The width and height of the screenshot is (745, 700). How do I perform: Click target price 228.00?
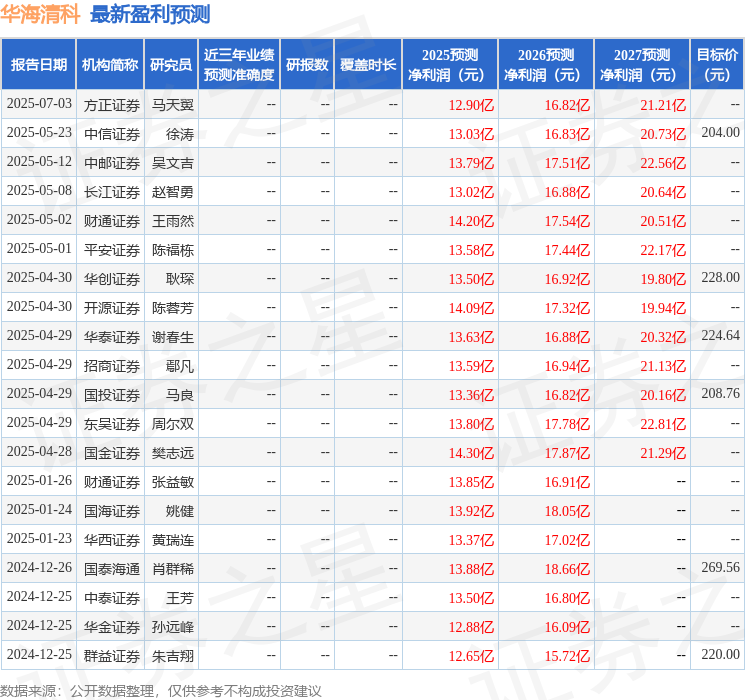[720, 278]
